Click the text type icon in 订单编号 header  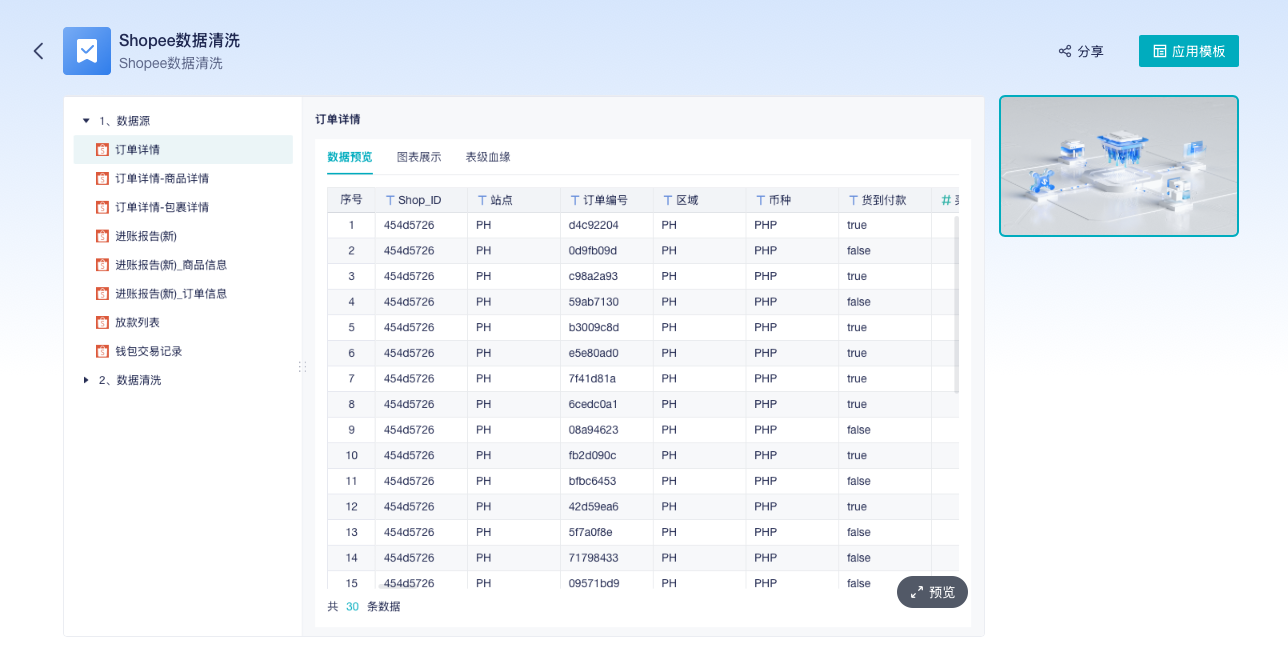click(x=575, y=200)
